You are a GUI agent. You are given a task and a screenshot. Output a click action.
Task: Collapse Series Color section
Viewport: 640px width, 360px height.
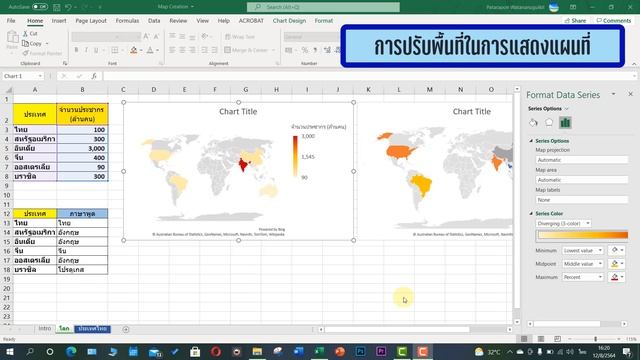point(531,213)
